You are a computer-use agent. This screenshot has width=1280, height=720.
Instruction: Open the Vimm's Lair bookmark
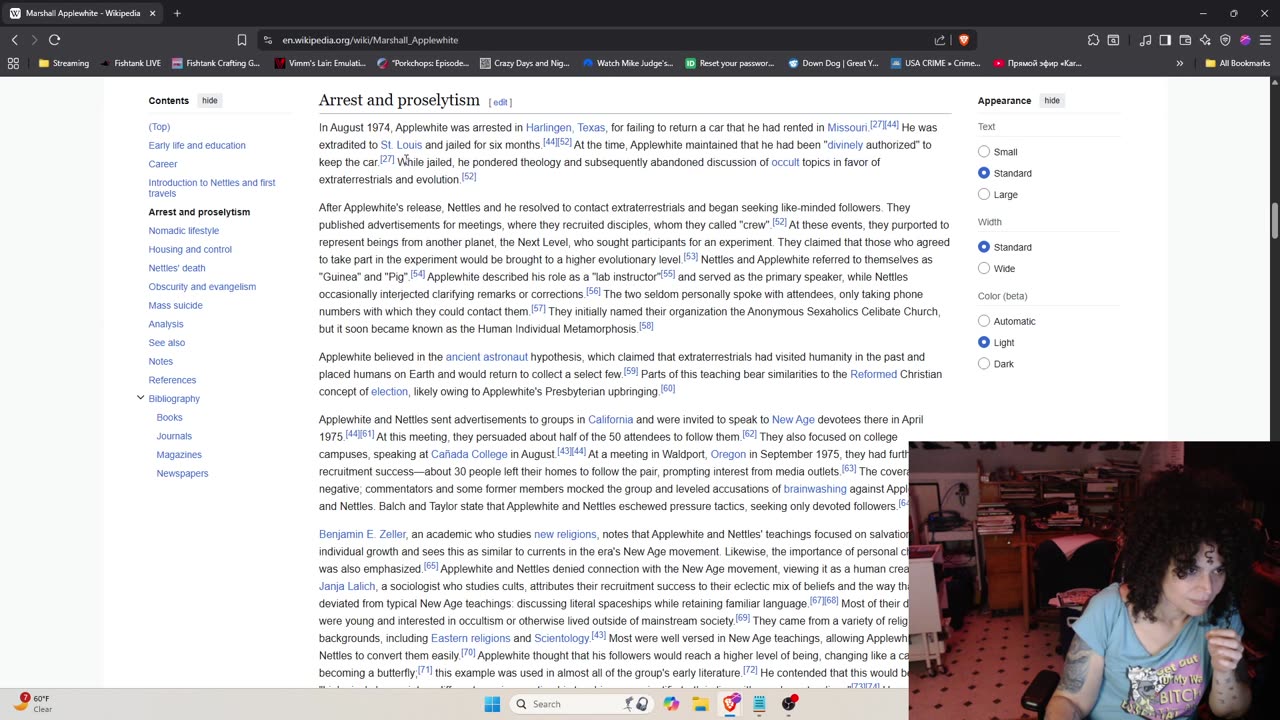[319, 63]
